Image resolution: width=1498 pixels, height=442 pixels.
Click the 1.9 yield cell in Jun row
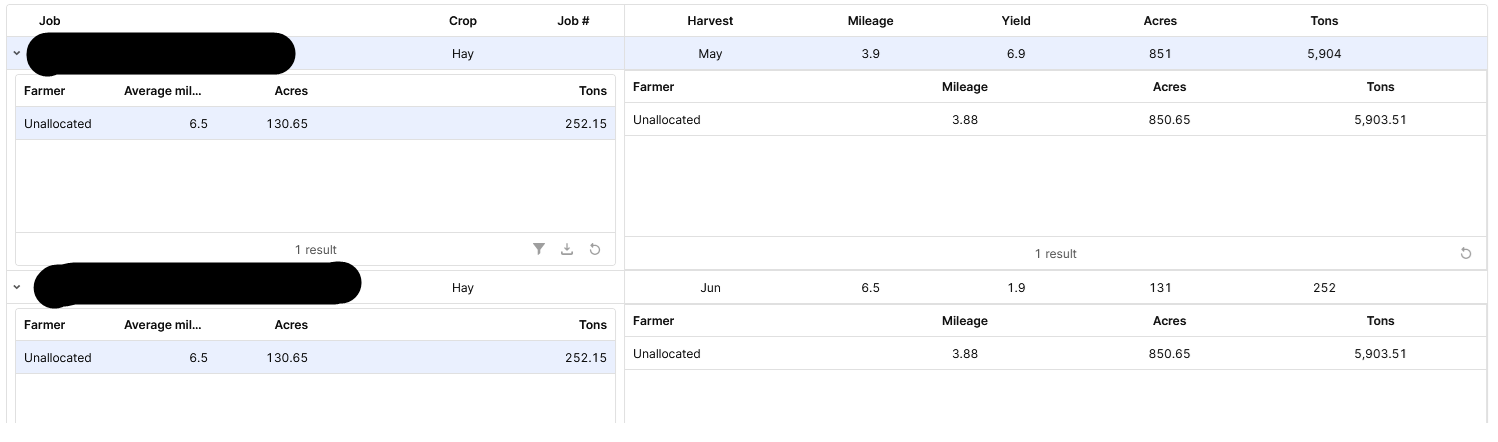pyautogui.click(x=1016, y=288)
